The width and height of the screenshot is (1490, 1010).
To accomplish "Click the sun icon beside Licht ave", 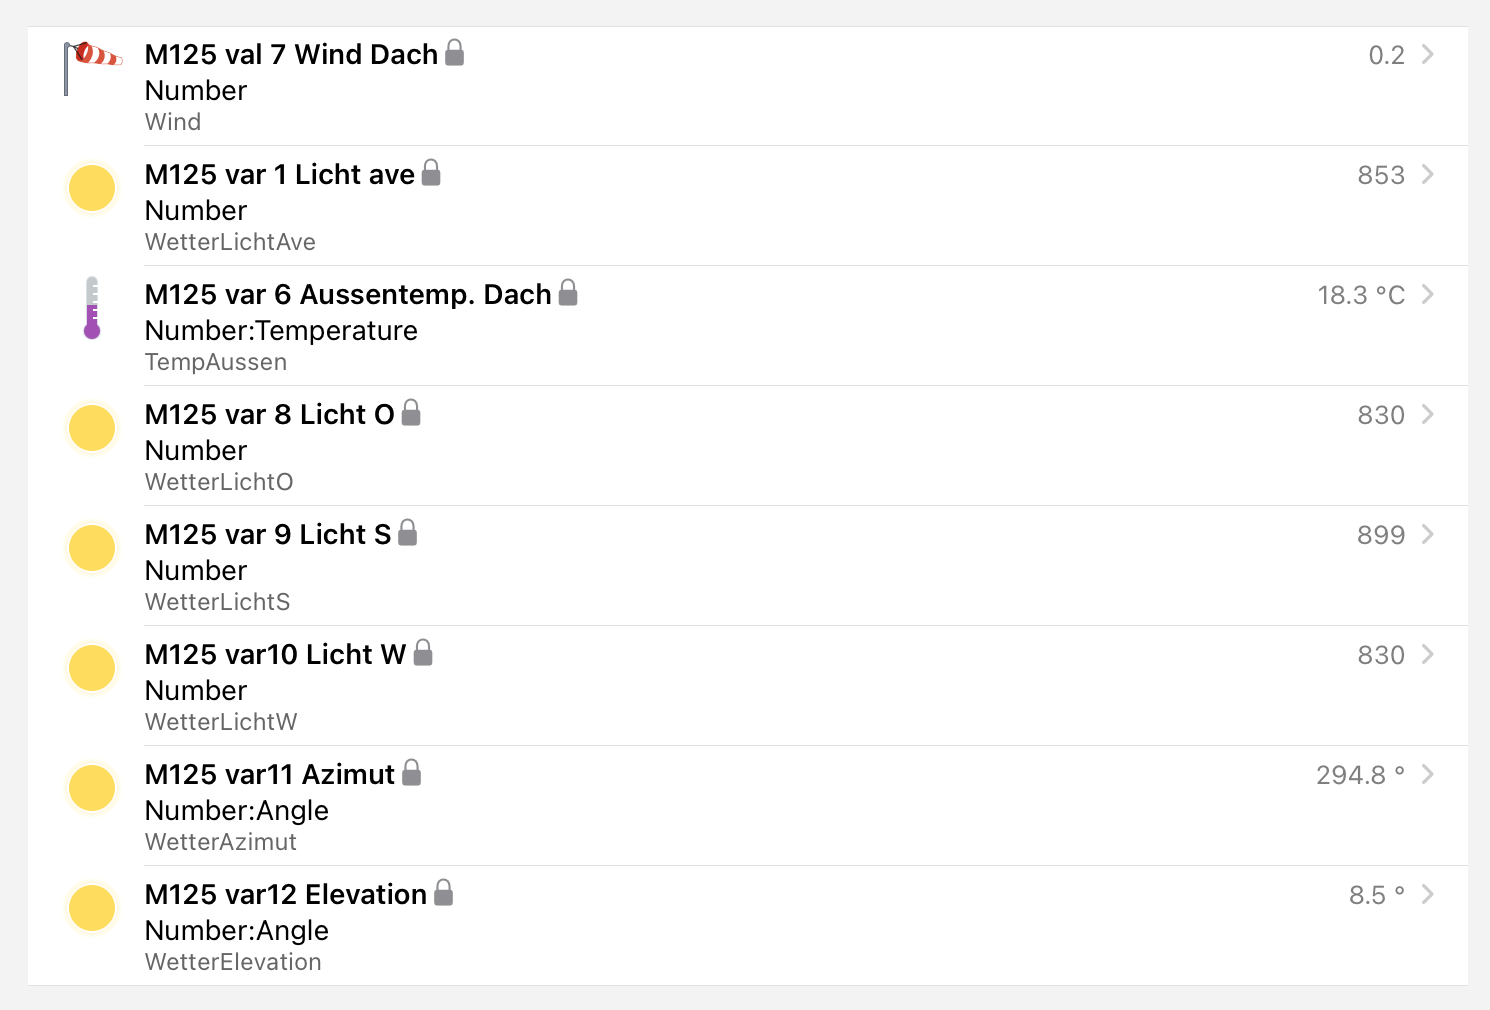I will (x=92, y=188).
